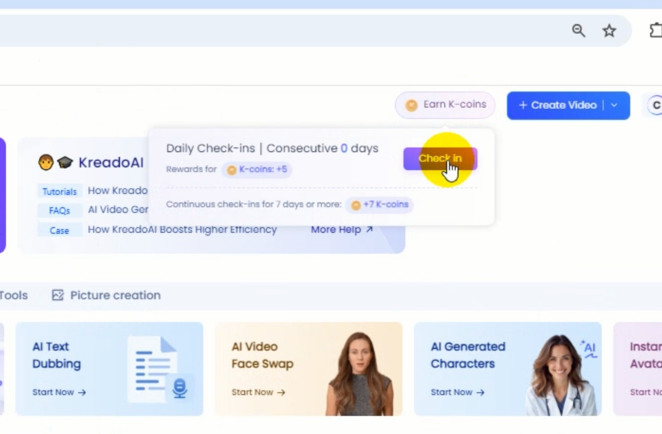Click the document microphone icon on Dubbing card

[158, 369]
